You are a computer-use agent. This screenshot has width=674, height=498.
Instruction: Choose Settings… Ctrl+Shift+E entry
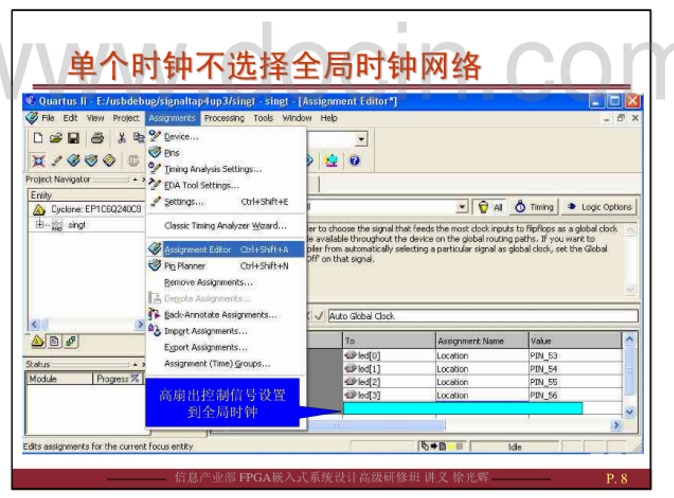tap(226, 202)
